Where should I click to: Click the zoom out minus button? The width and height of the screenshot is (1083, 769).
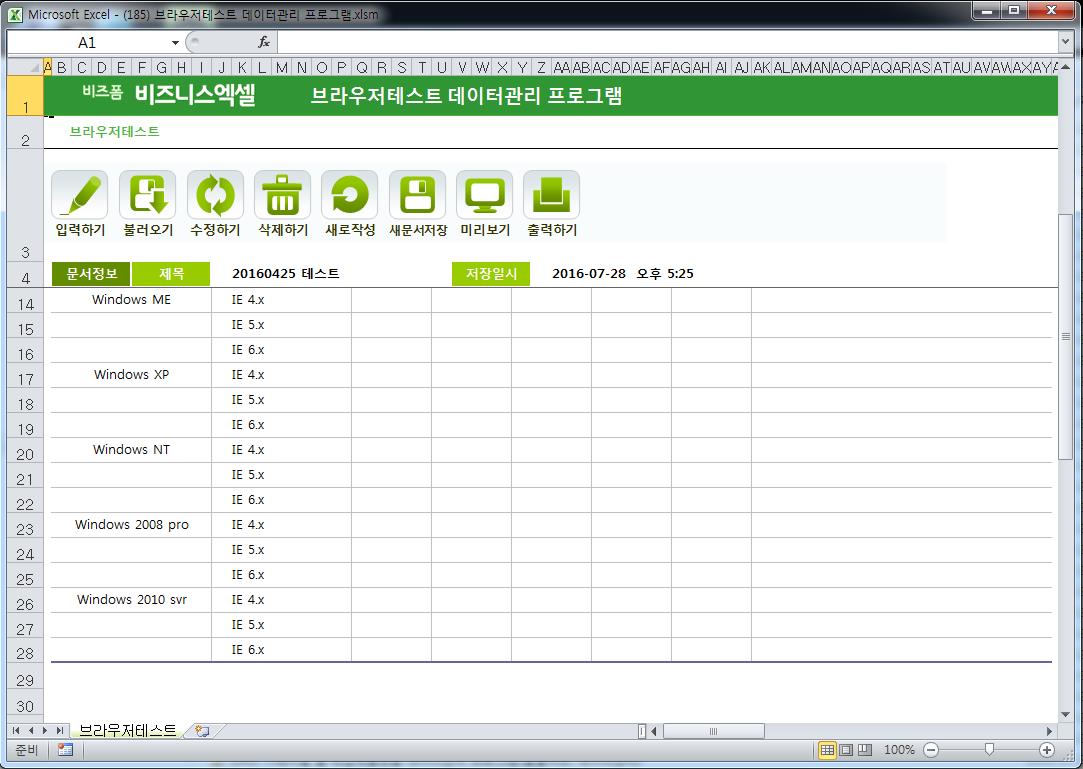point(931,750)
